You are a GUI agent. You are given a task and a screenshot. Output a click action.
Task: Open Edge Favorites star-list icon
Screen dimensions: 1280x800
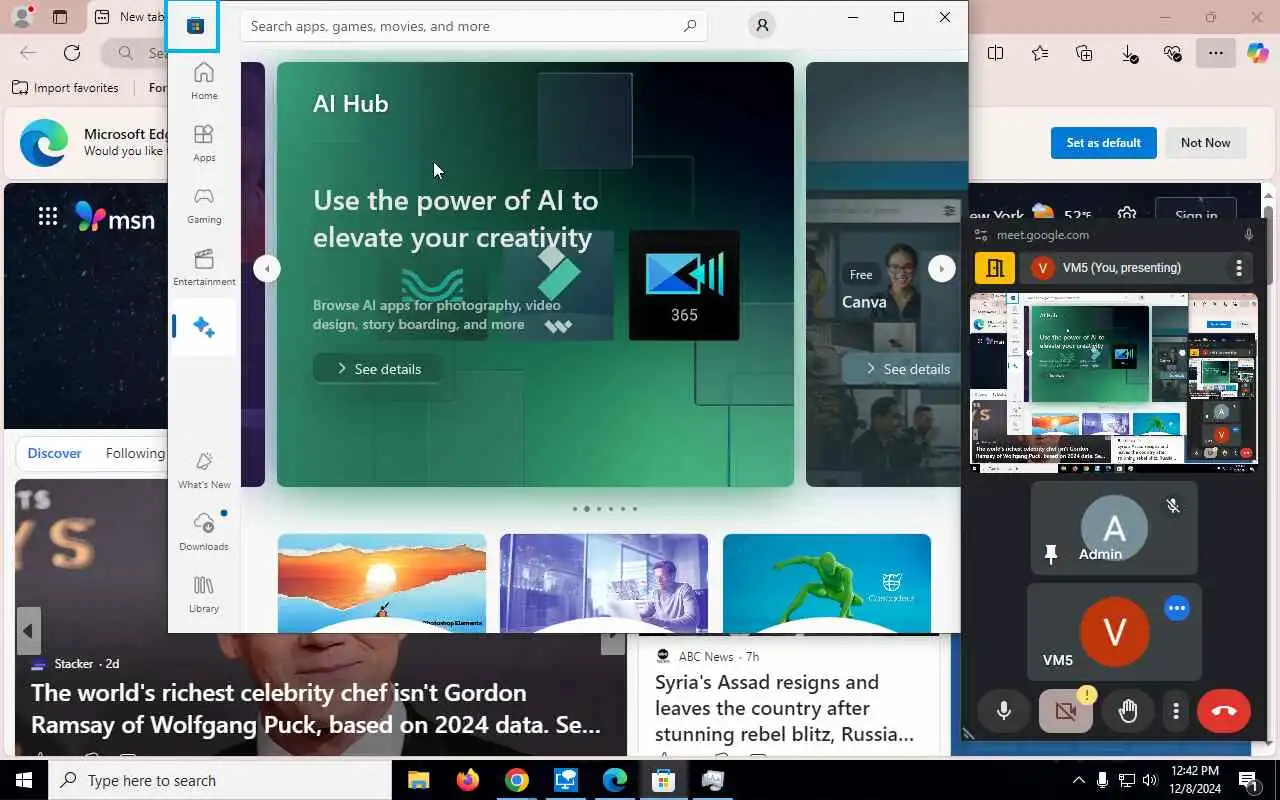[1040, 53]
